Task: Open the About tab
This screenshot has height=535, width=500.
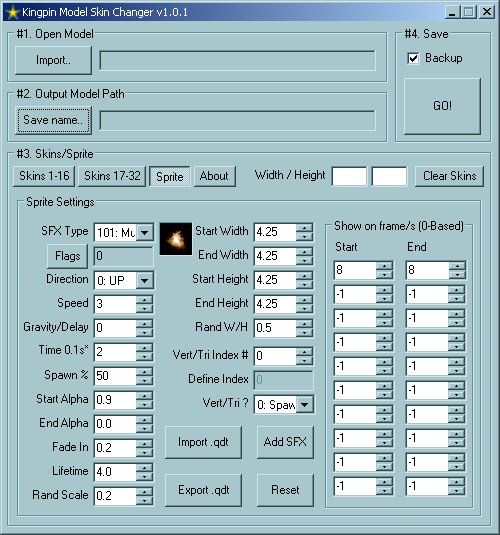Action: [214, 176]
